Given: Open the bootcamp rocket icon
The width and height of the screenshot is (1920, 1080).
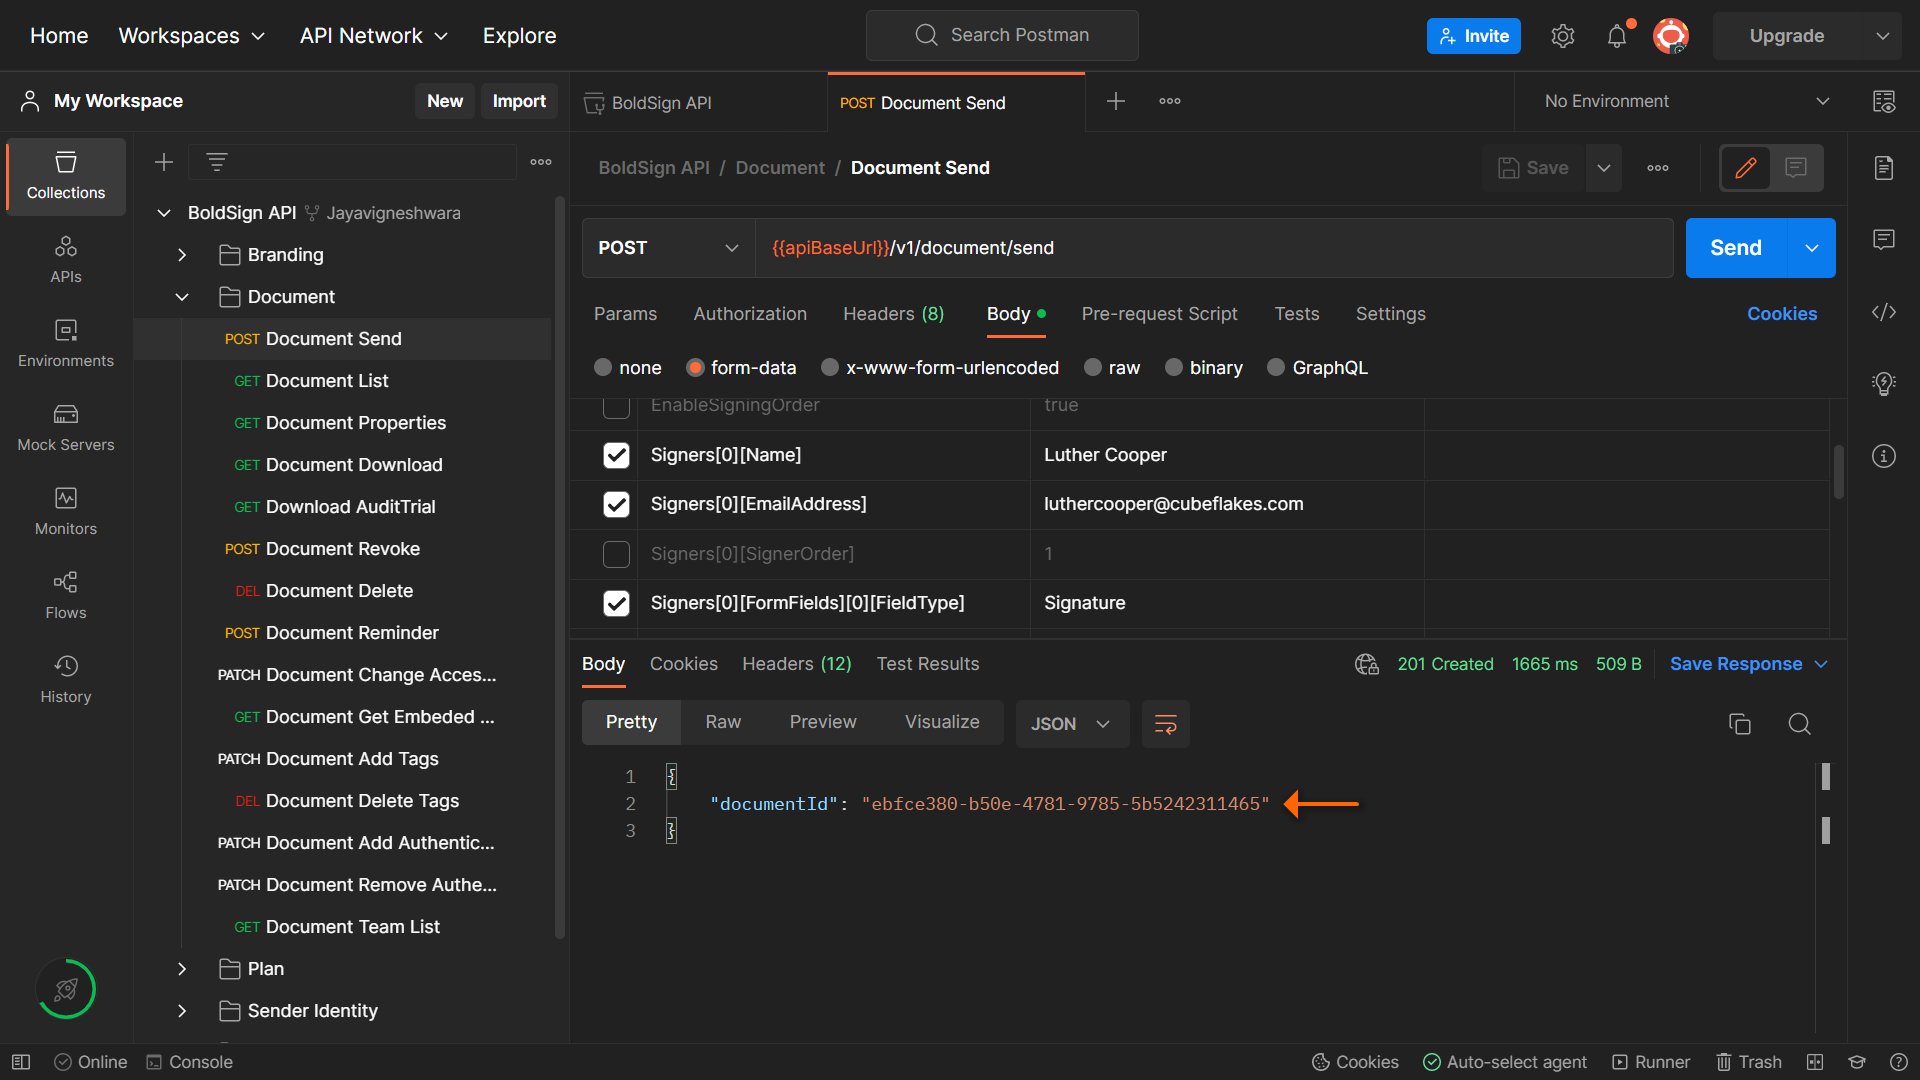Looking at the screenshot, I should [x=66, y=989].
